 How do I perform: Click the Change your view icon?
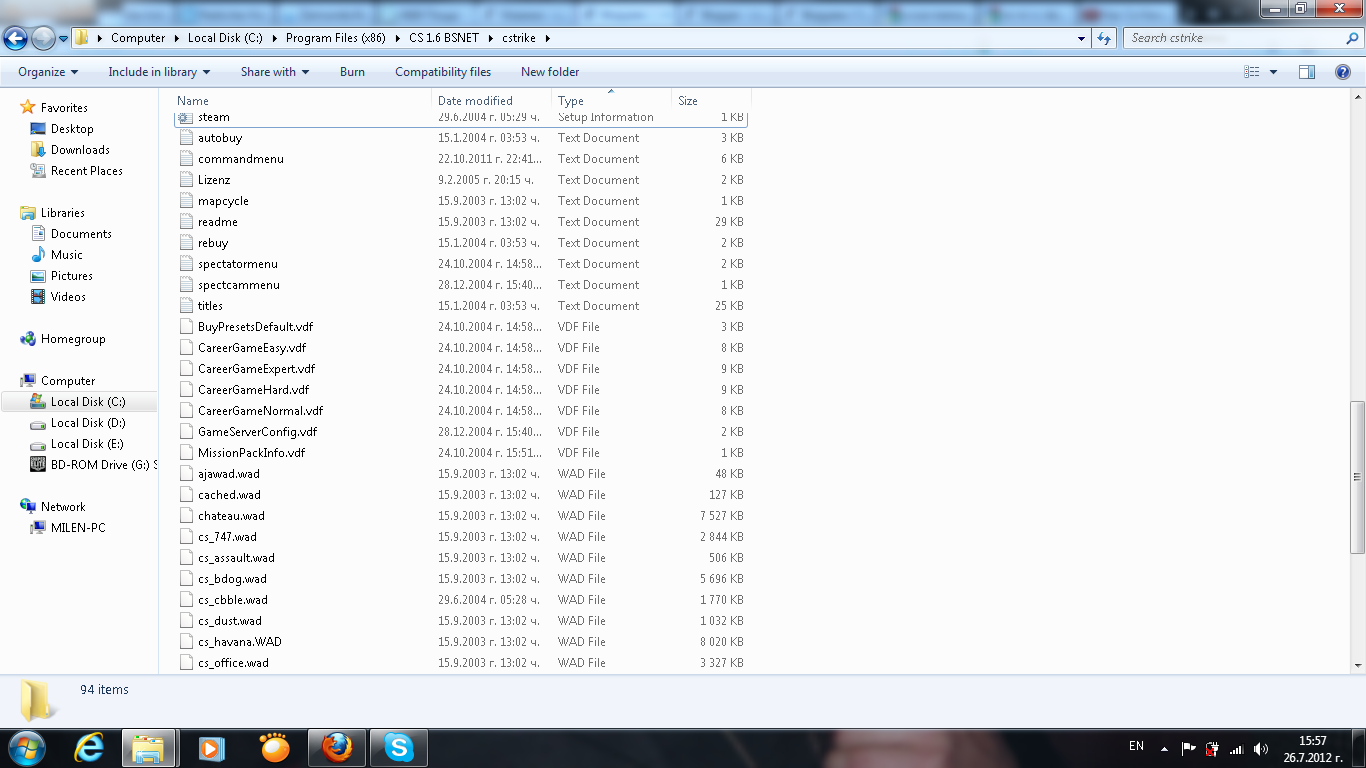1252,72
